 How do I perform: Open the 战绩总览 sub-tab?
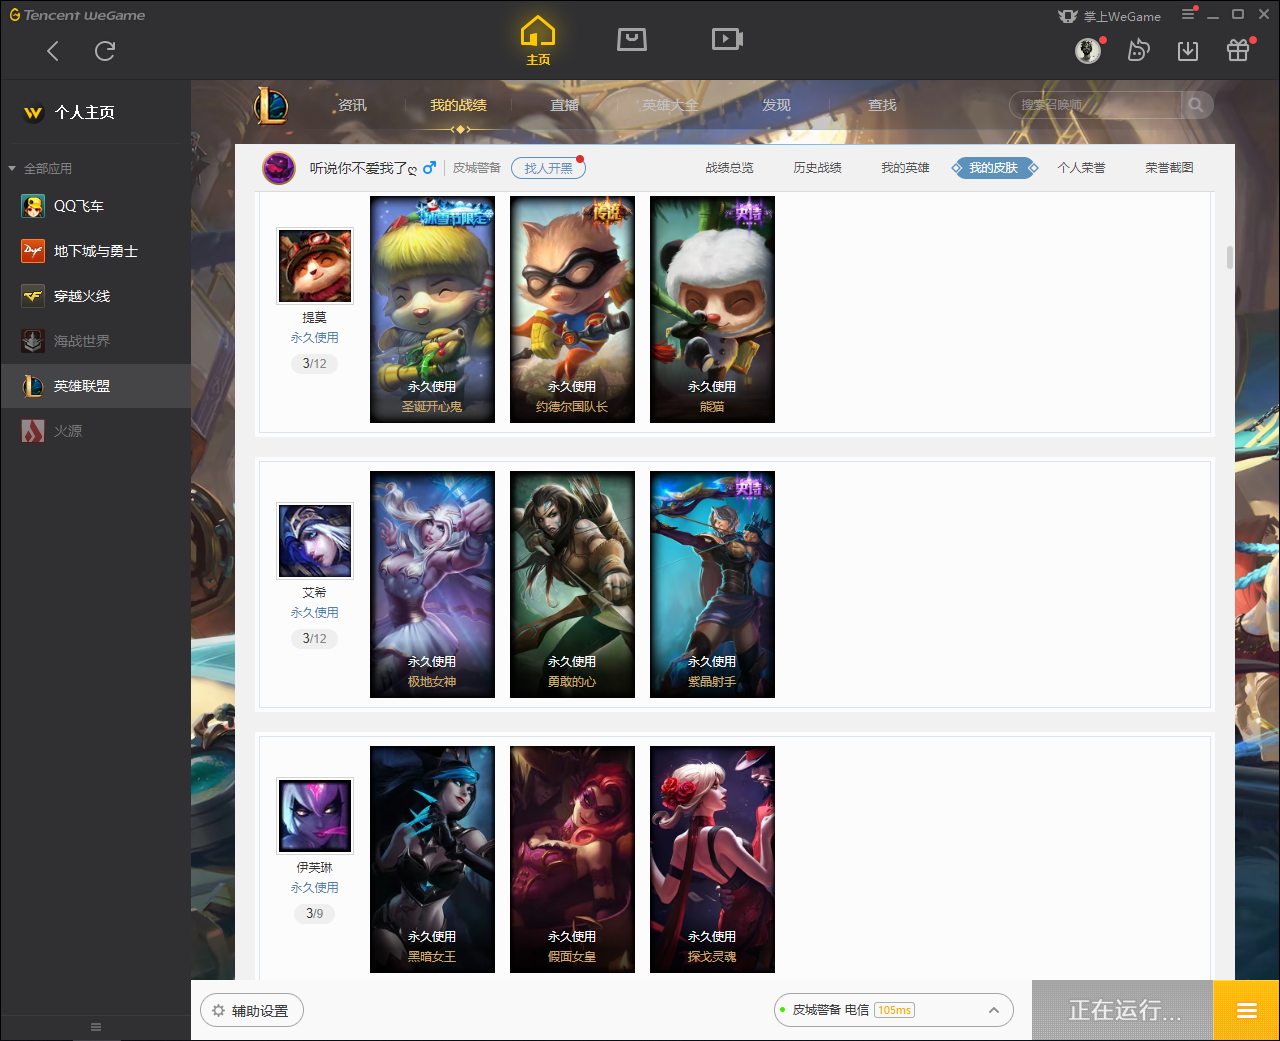point(729,168)
